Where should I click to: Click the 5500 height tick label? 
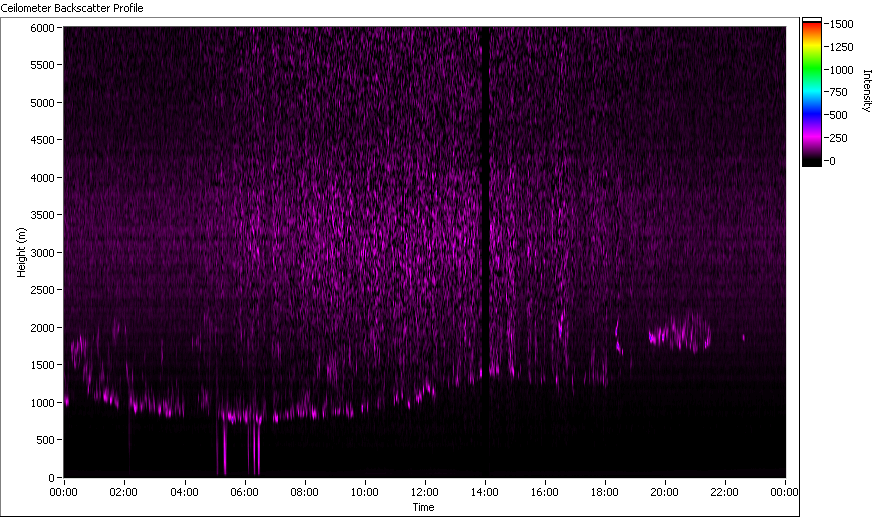click(x=42, y=65)
